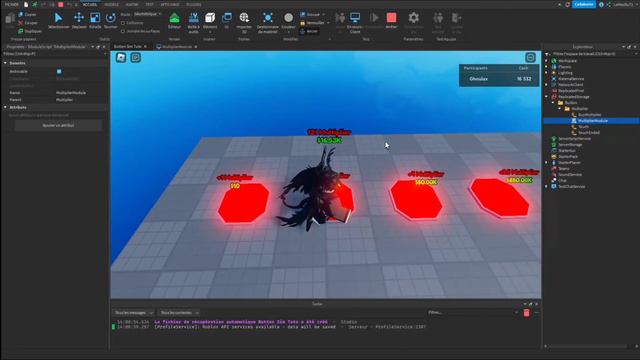Image resolution: width=640 pixels, height=360 pixels.
Task: Toggle the Joindre les surfaces checkbox
Action: (x=123, y=31)
